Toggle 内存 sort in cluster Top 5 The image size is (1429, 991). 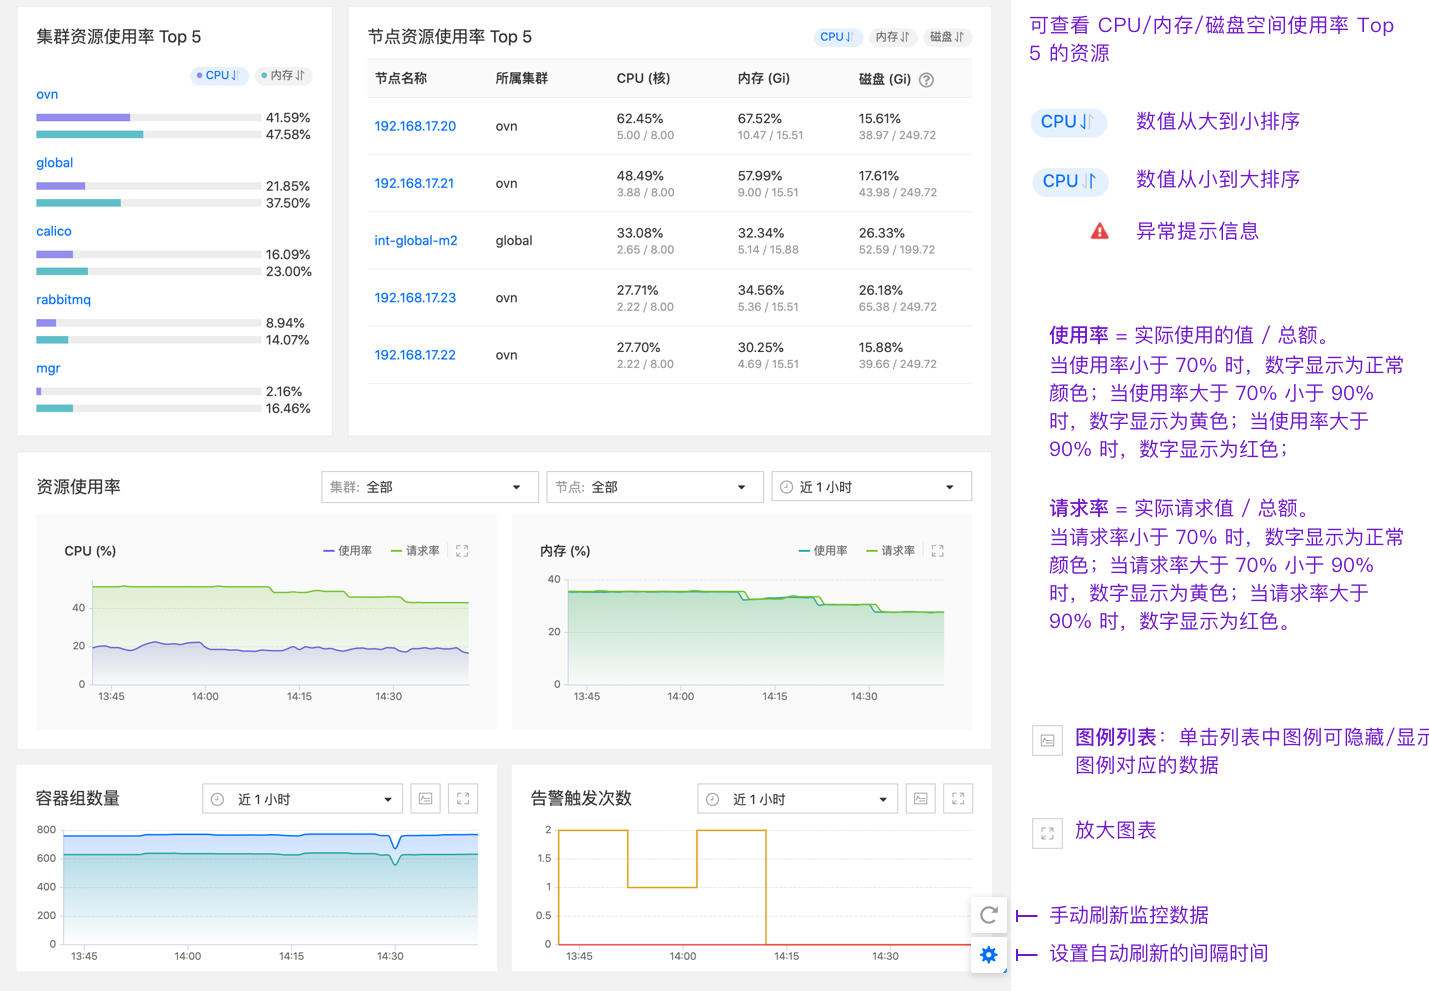point(283,76)
